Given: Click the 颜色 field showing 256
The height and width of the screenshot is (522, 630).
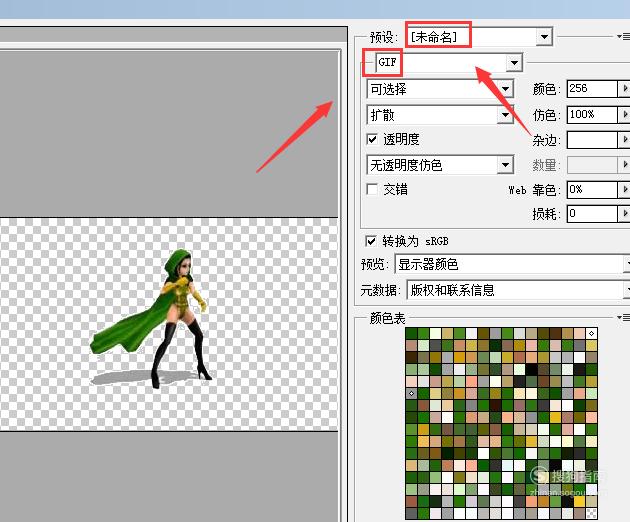Looking at the screenshot, I should click(592, 88).
